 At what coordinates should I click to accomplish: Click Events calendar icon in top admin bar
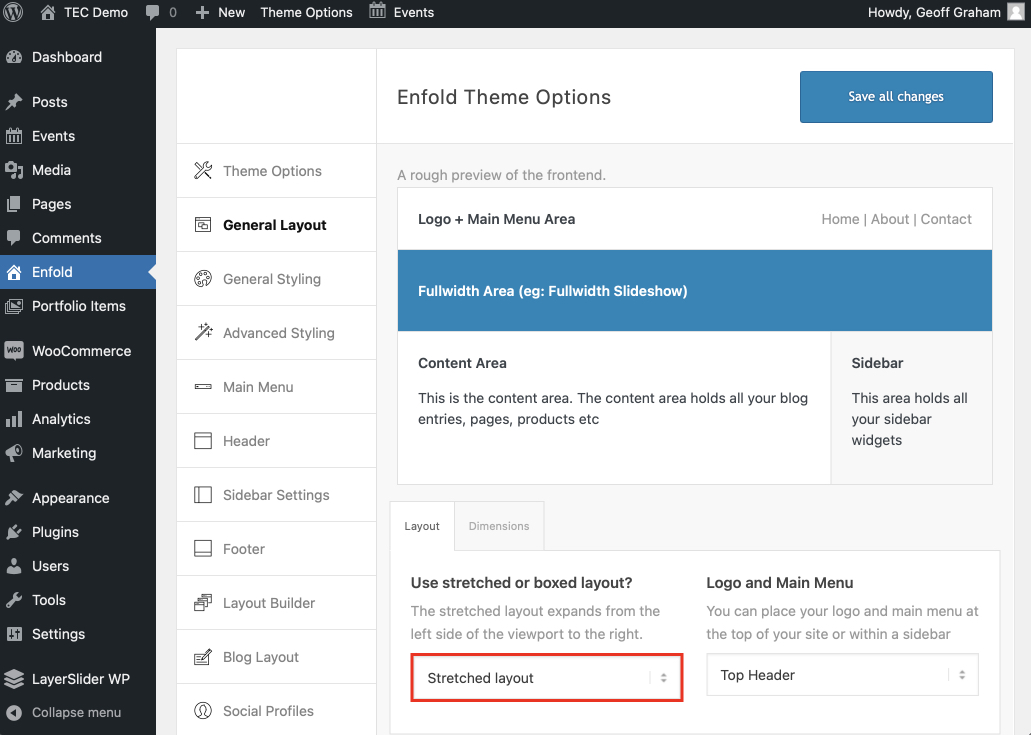pyautogui.click(x=377, y=11)
